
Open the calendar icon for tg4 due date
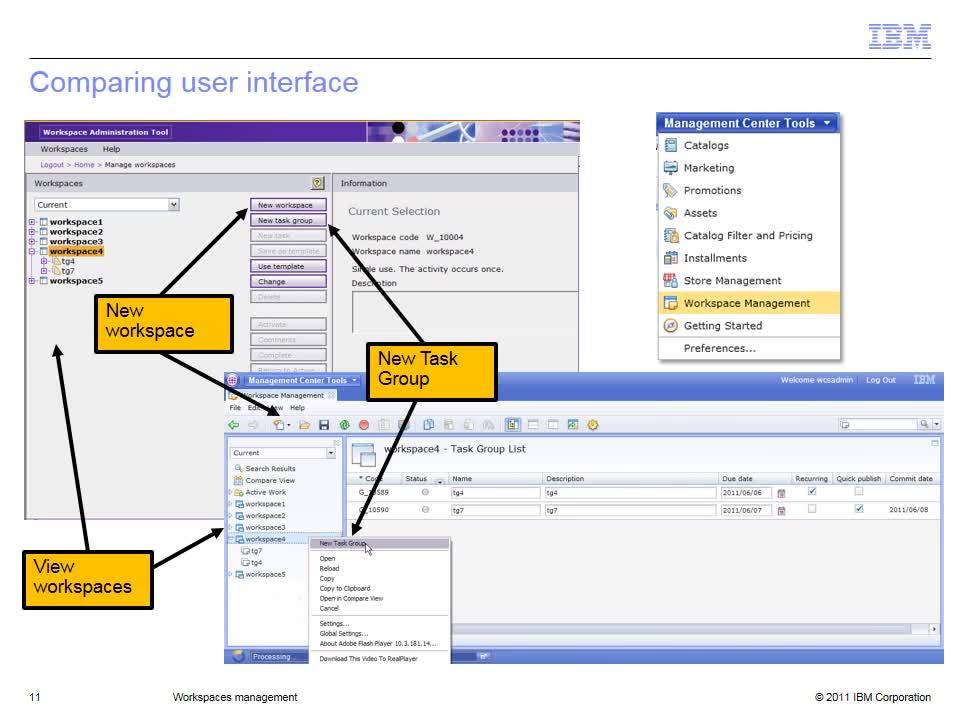click(x=781, y=493)
